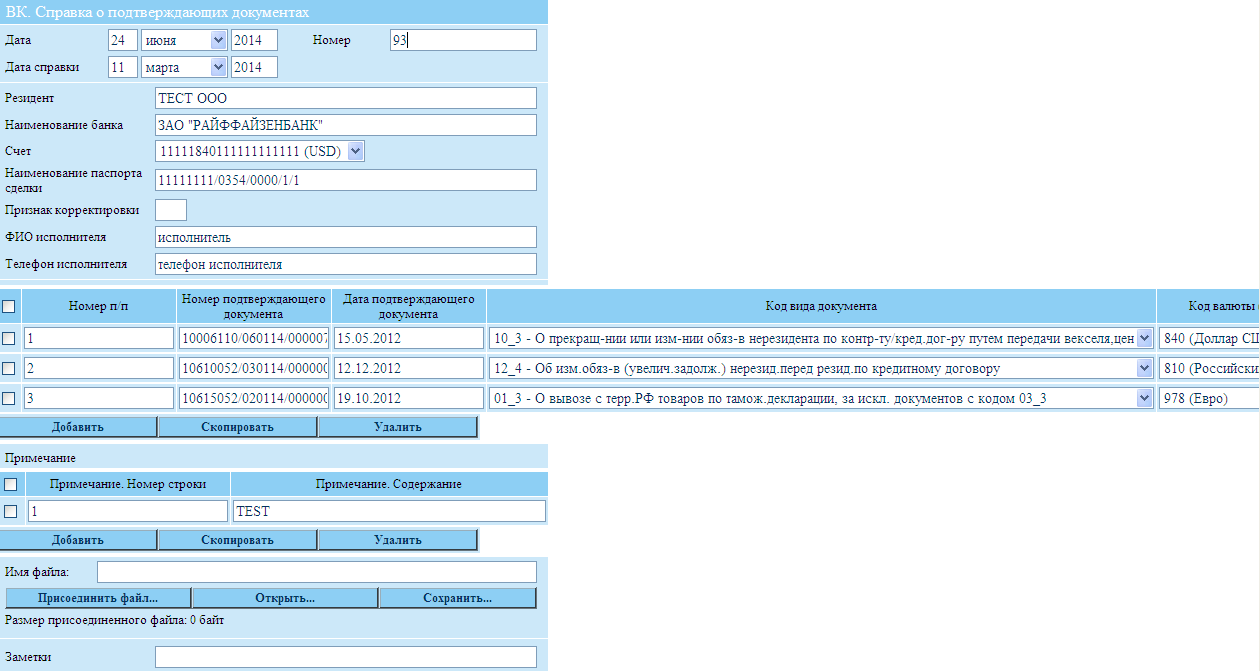Toggle the select-all checkbox in documents table header
This screenshot has width=1260, height=671.
click(10, 306)
